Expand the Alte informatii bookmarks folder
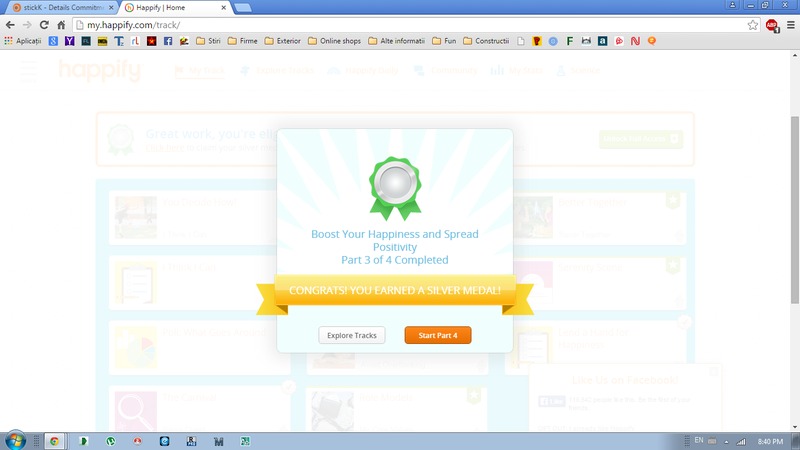800x450 pixels. click(x=396, y=41)
